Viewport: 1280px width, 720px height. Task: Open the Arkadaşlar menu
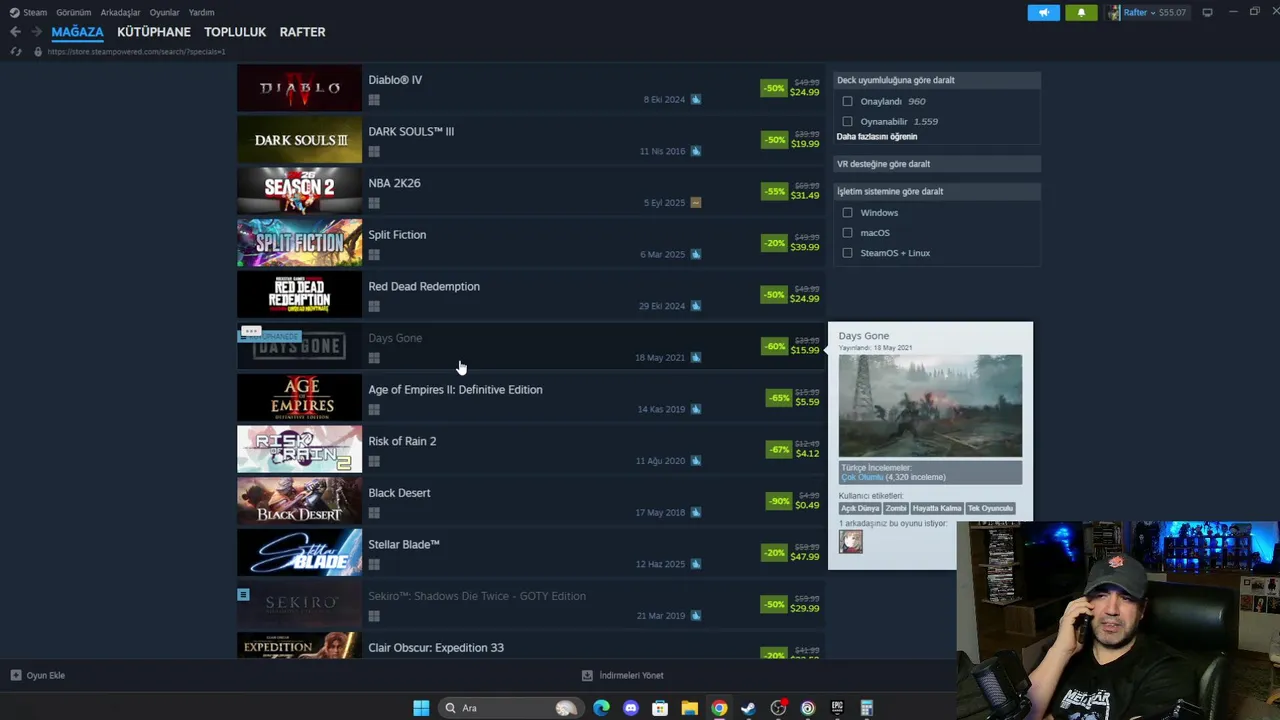pyautogui.click(x=120, y=12)
